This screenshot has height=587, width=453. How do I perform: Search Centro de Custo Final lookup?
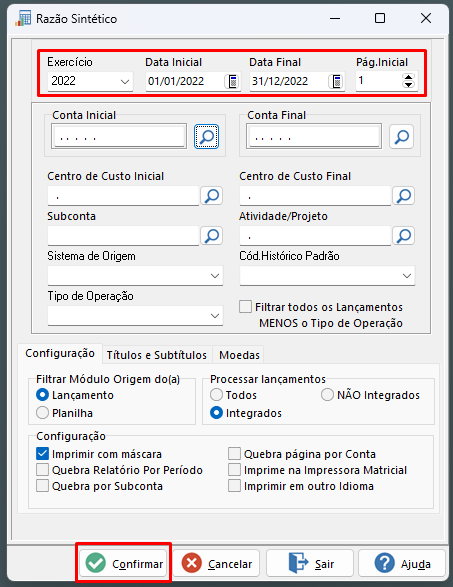[404, 195]
